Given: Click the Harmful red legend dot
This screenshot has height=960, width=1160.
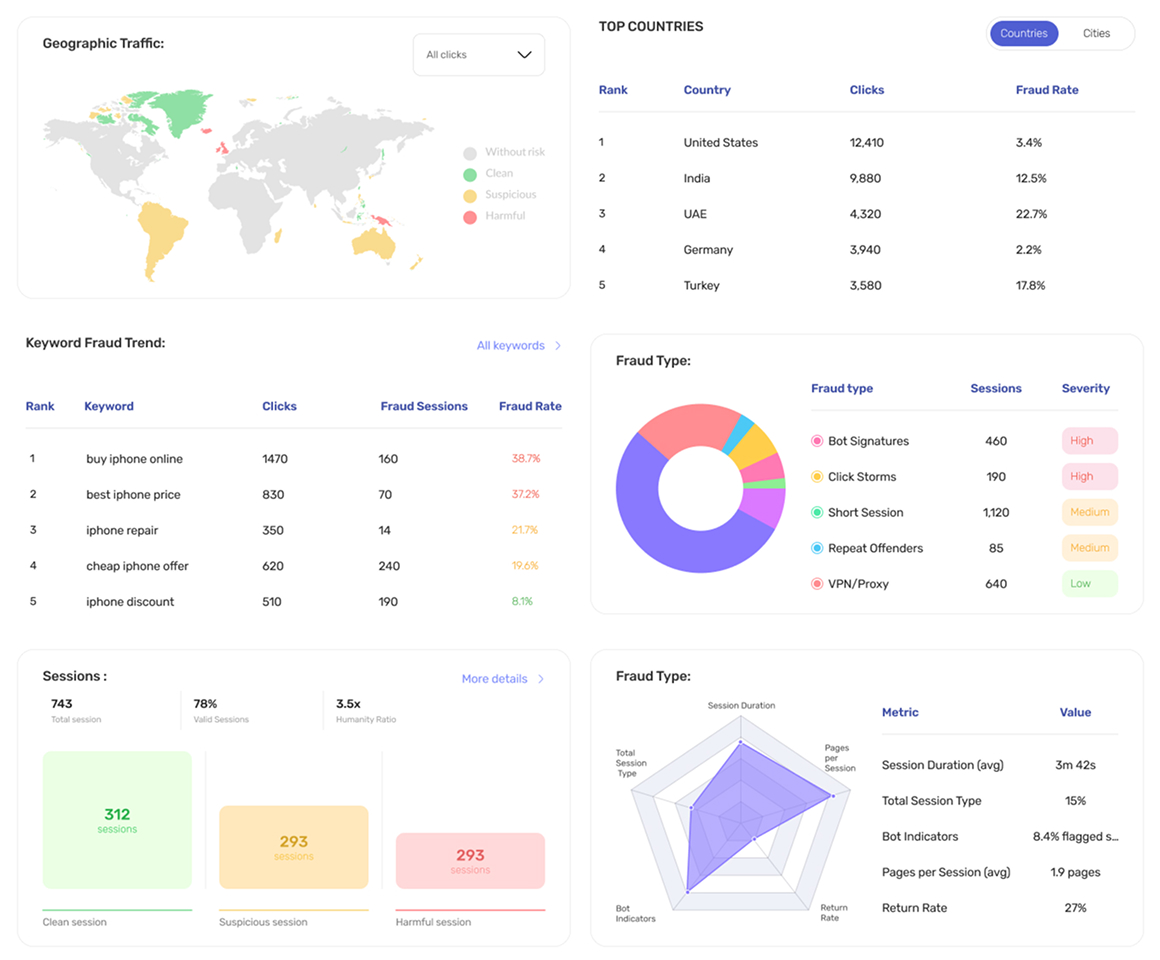Looking at the screenshot, I should click(470, 217).
